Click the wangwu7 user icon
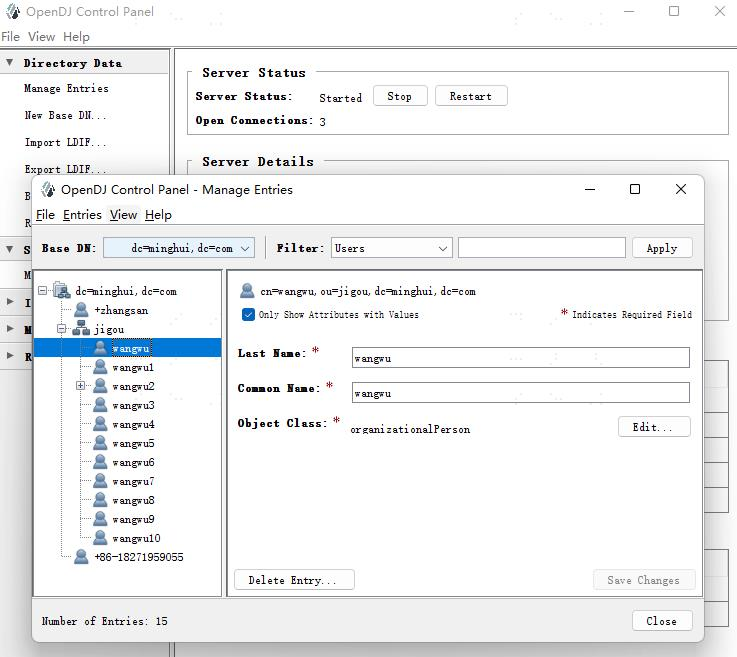 pyautogui.click(x=100, y=481)
